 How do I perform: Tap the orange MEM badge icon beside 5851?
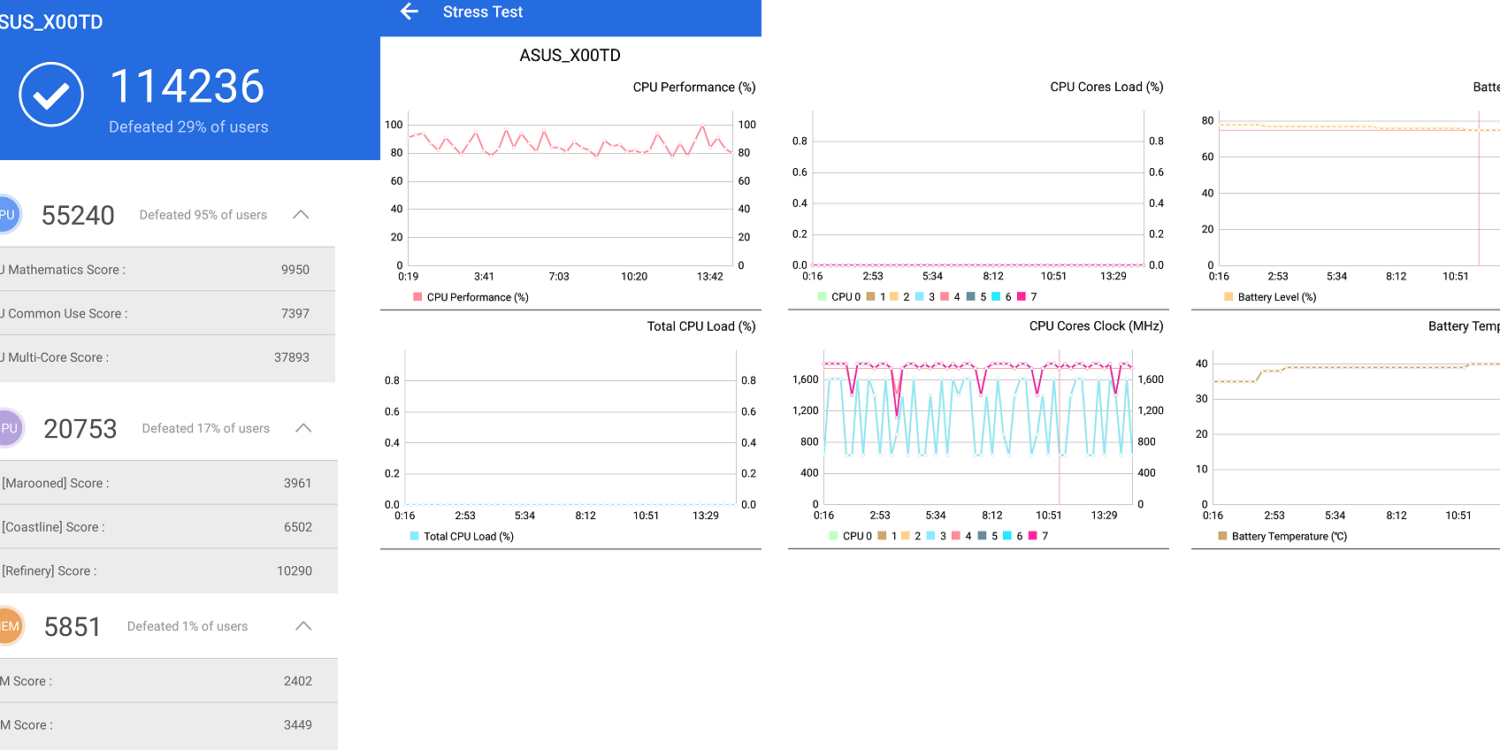8,626
